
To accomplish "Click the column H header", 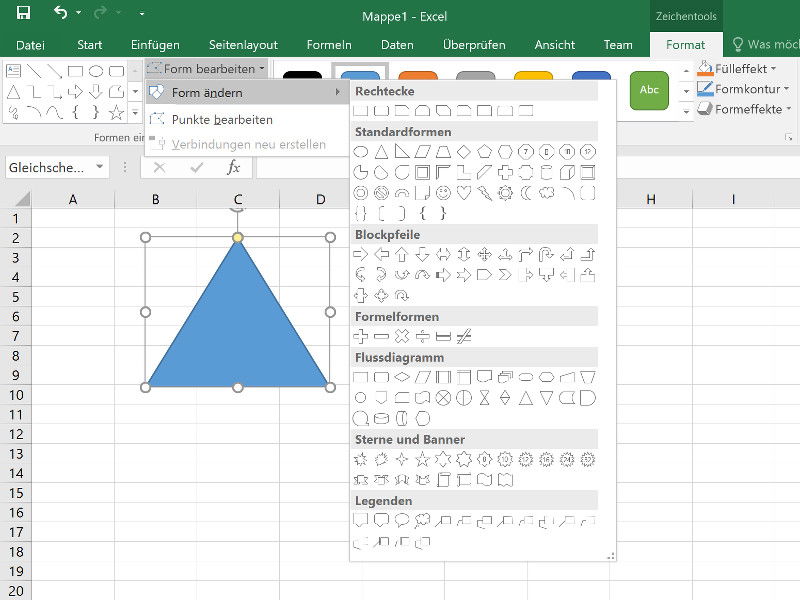I will tap(651, 199).
